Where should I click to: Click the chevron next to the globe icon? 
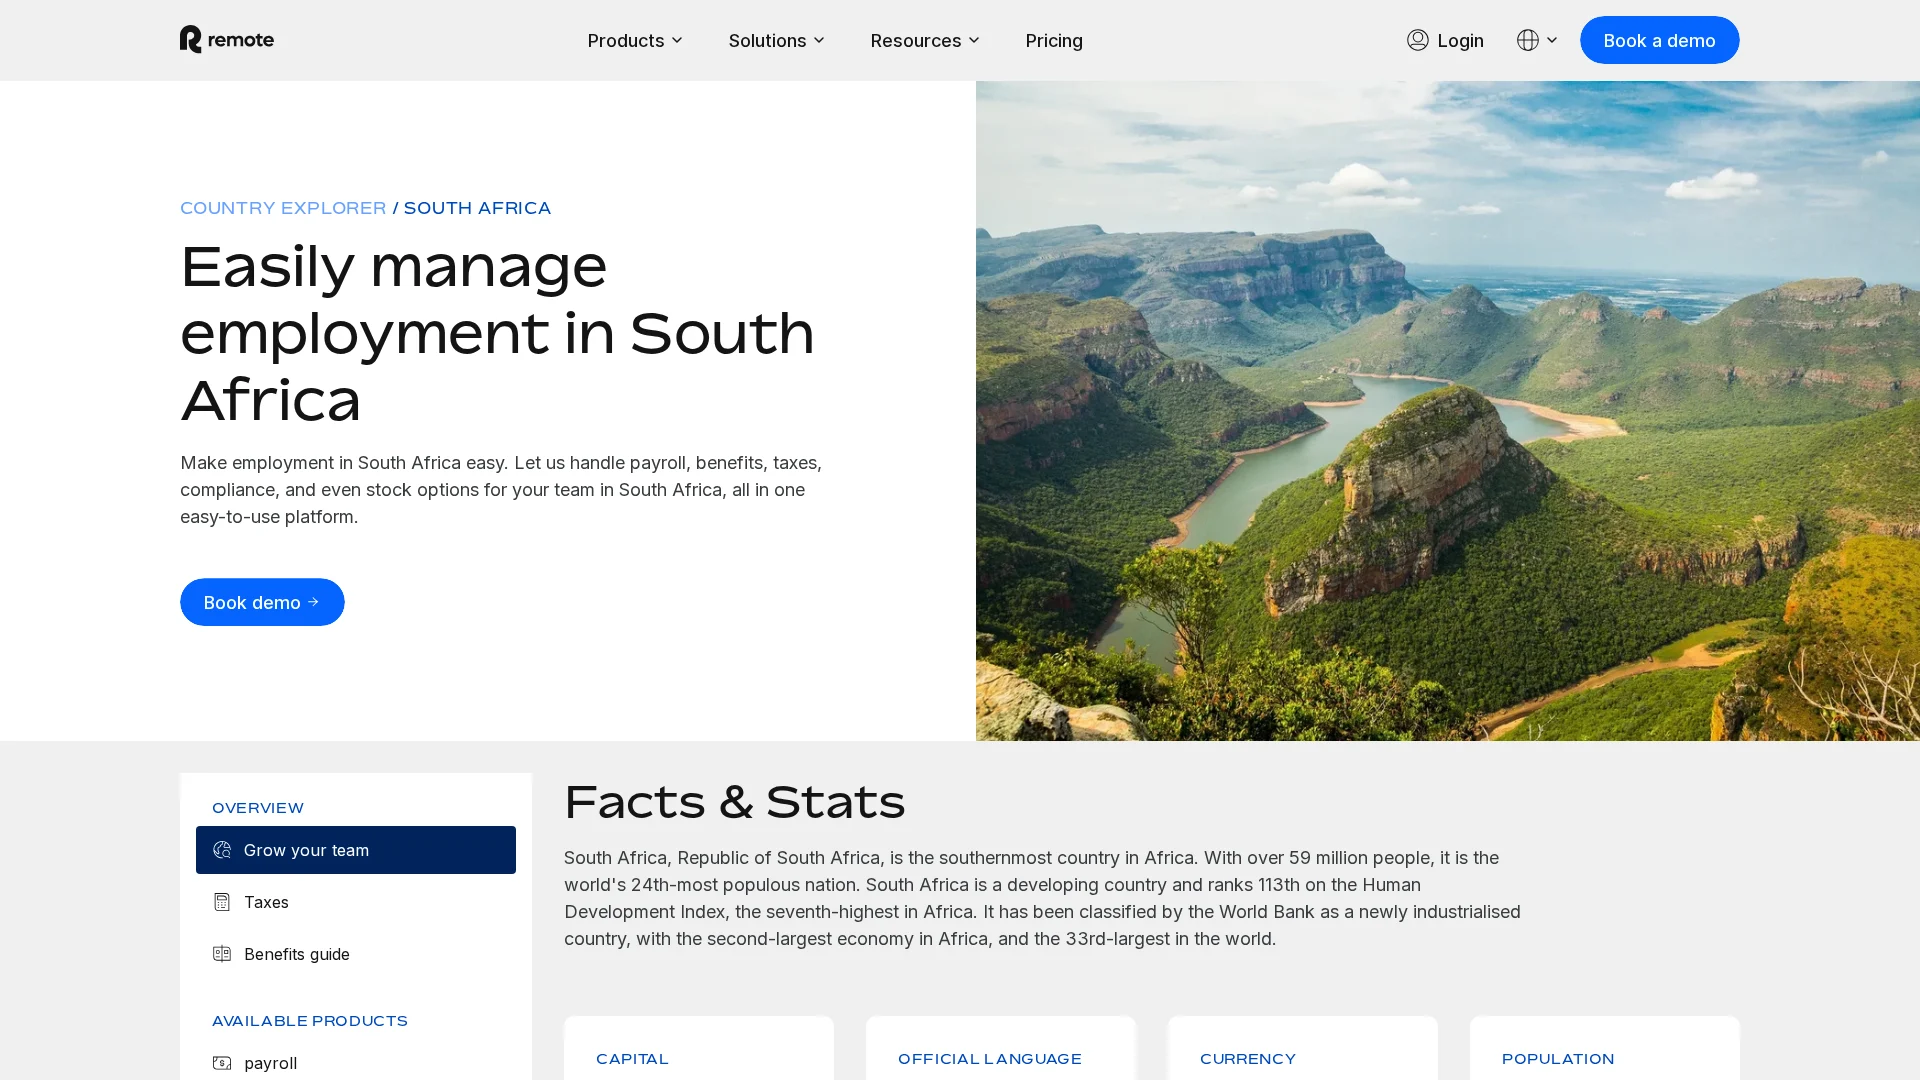click(x=1552, y=40)
